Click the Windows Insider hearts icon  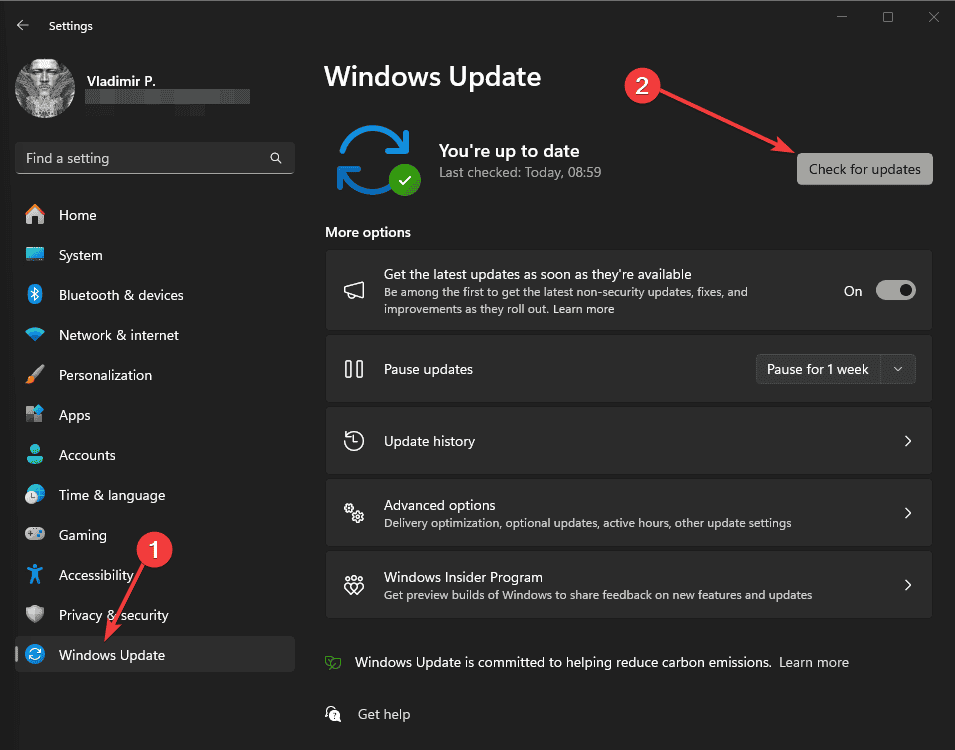354,585
